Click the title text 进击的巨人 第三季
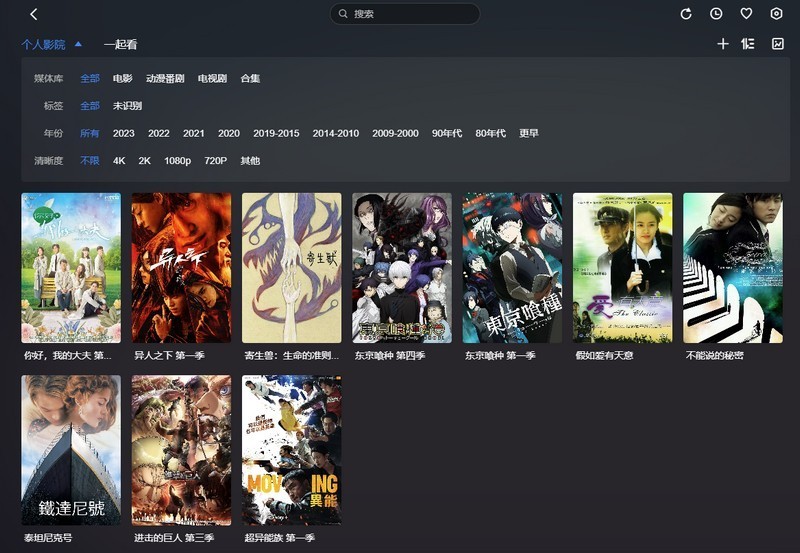The width and height of the screenshot is (800, 553). (174, 538)
